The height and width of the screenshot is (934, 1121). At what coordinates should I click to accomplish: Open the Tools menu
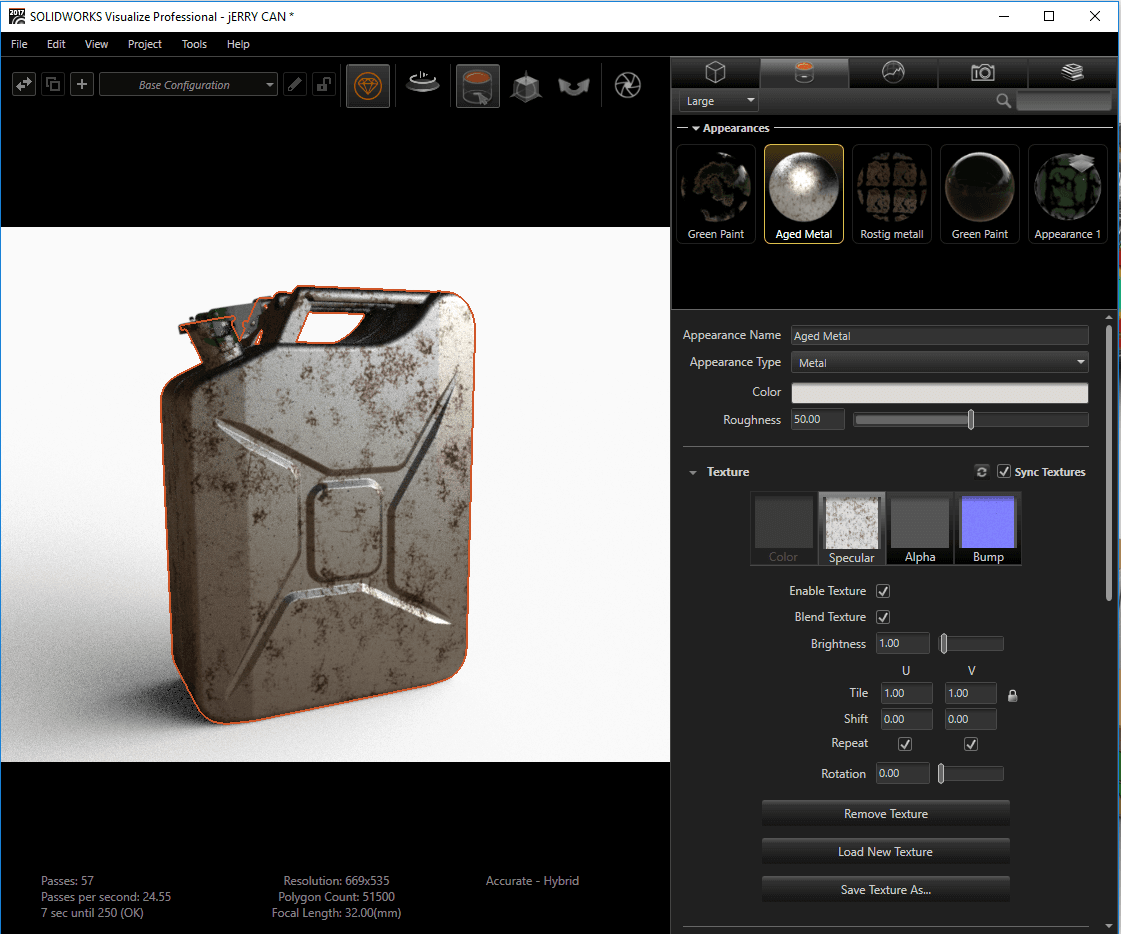[194, 44]
